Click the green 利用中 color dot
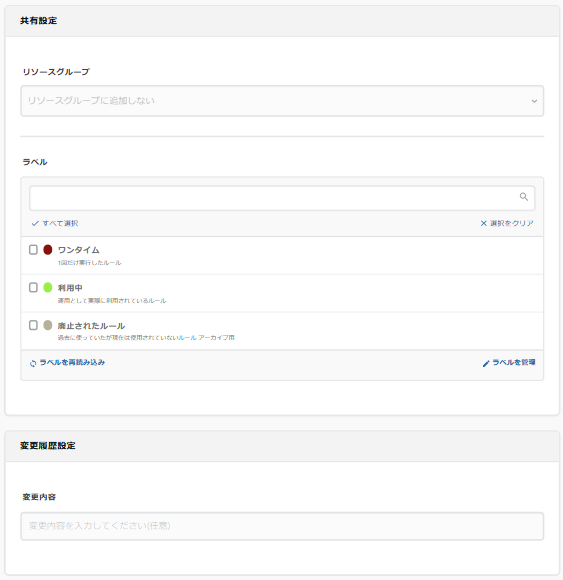This screenshot has height=580, width=563. (x=48, y=287)
